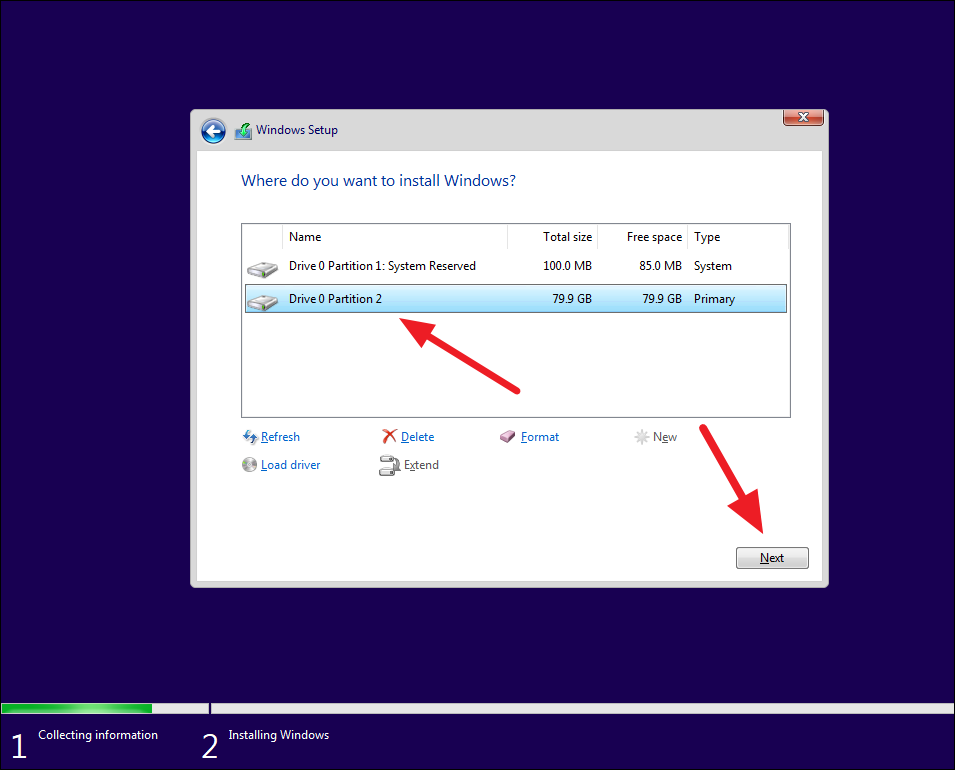Click the Collecting information step label
Image resolution: width=955 pixels, height=770 pixels.
pos(98,735)
